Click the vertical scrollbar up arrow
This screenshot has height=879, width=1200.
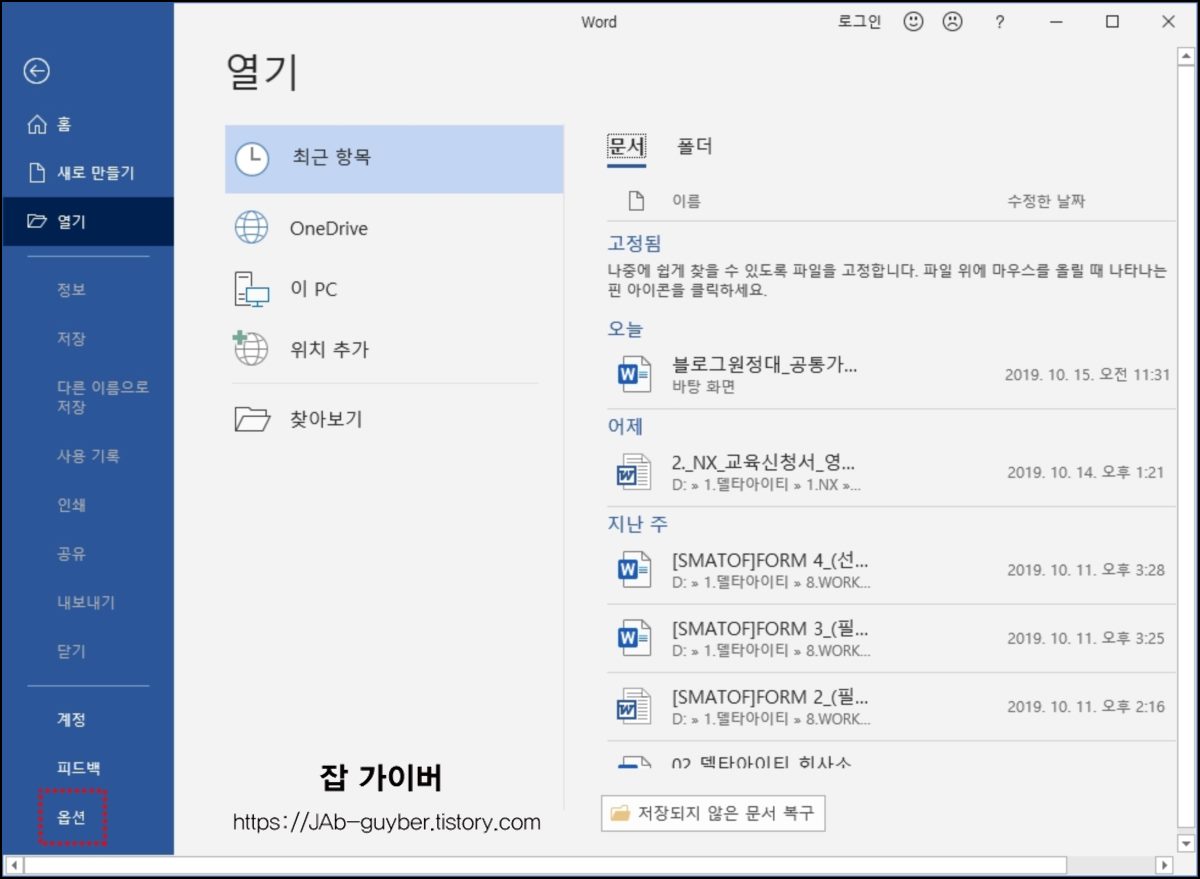click(x=1185, y=56)
